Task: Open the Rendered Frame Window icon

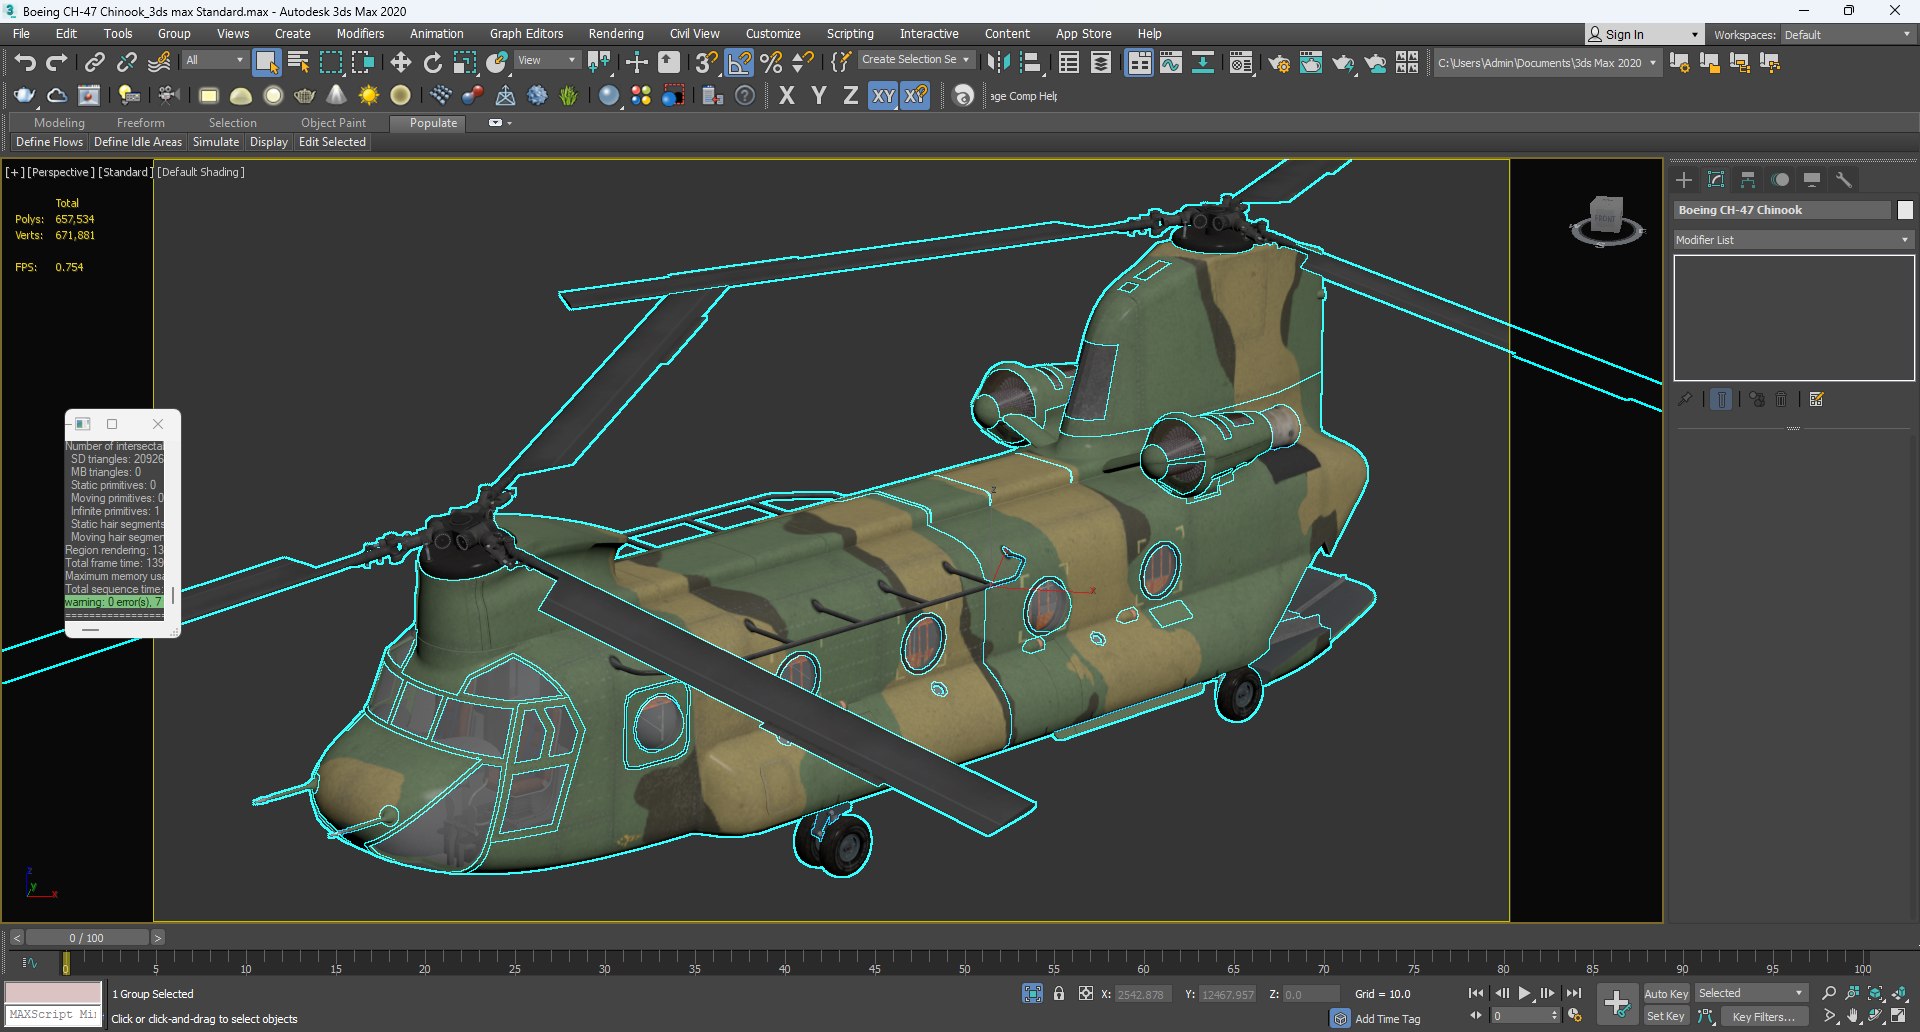Action: point(1310,63)
